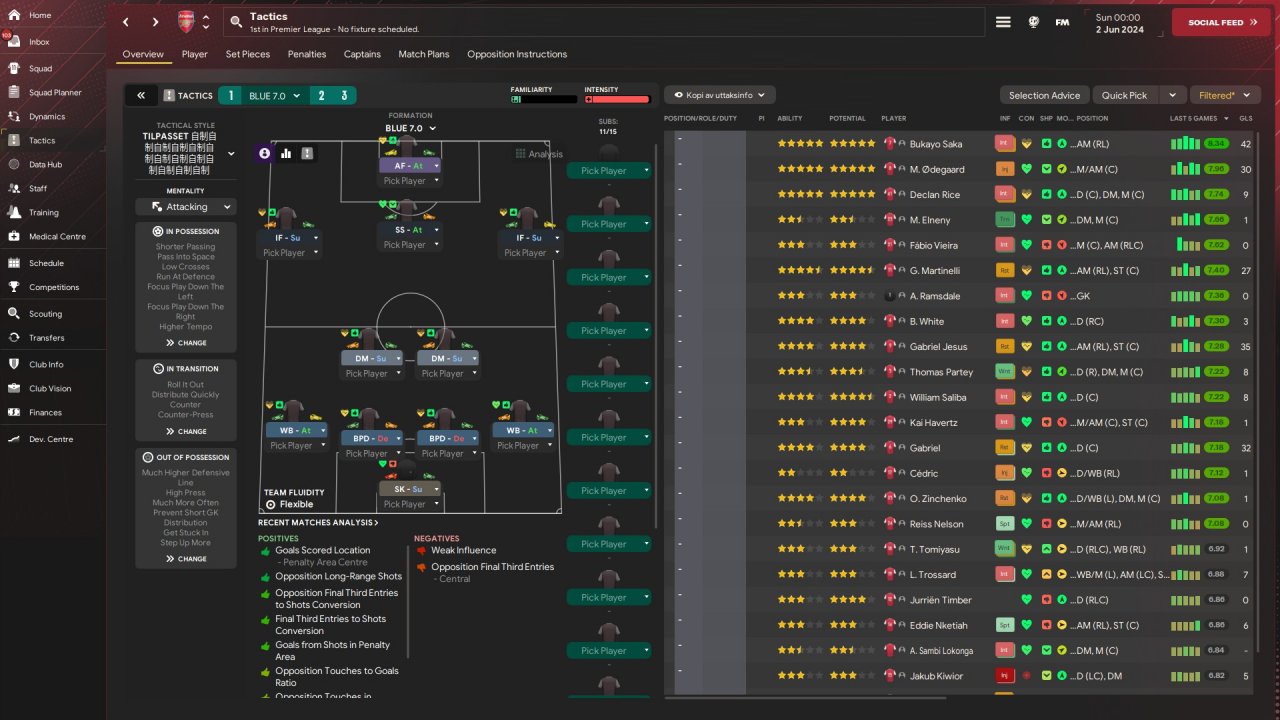Expand the BLUE 7.0 formation dropdown

click(x=410, y=128)
